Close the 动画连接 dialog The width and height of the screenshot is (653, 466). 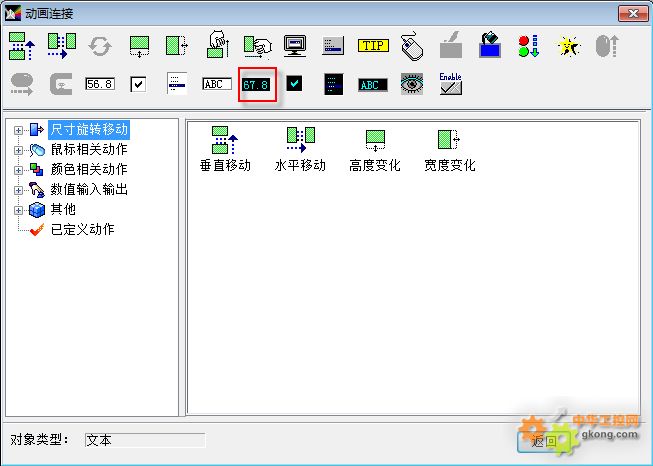click(633, 13)
